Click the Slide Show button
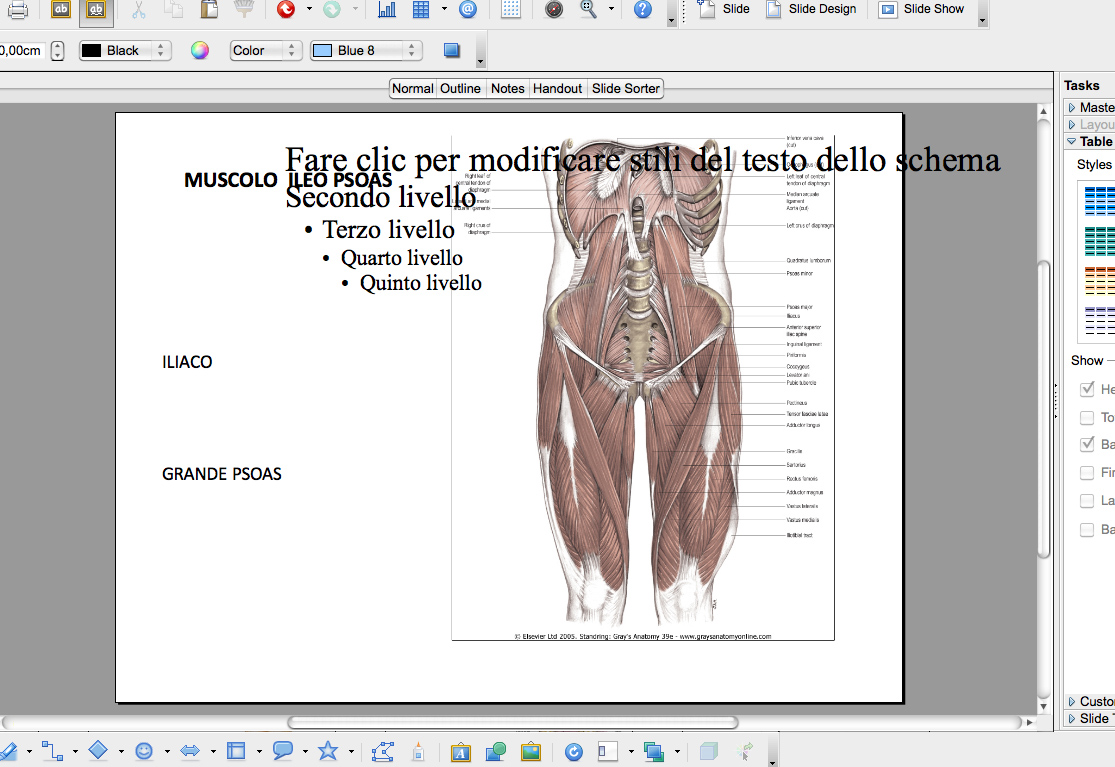Image resolution: width=1115 pixels, height=767 pixels. pyautogui.click(x=922, y=10)
